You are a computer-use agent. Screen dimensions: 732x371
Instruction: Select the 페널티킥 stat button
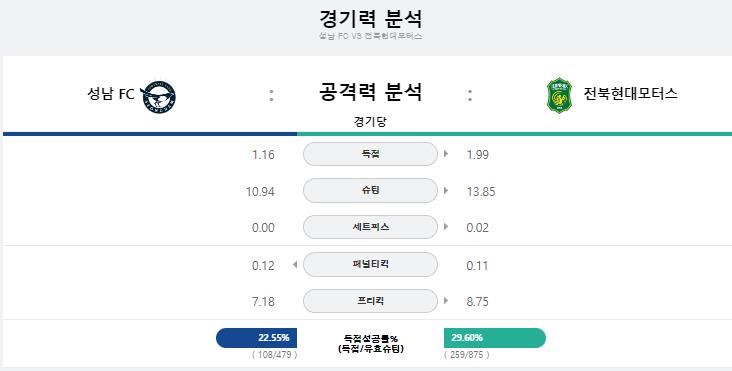370,264
